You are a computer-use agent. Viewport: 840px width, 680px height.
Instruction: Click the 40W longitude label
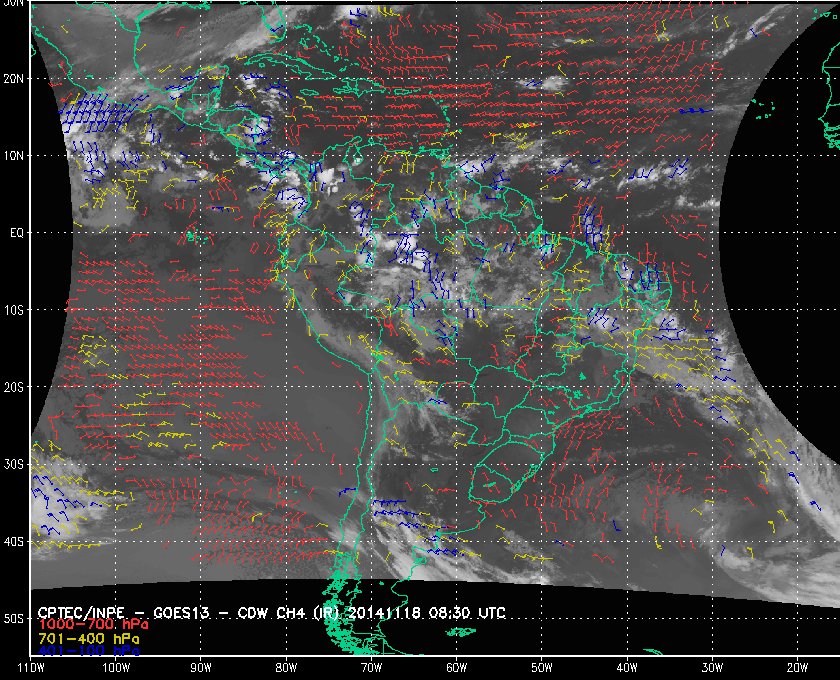[627, 668]
